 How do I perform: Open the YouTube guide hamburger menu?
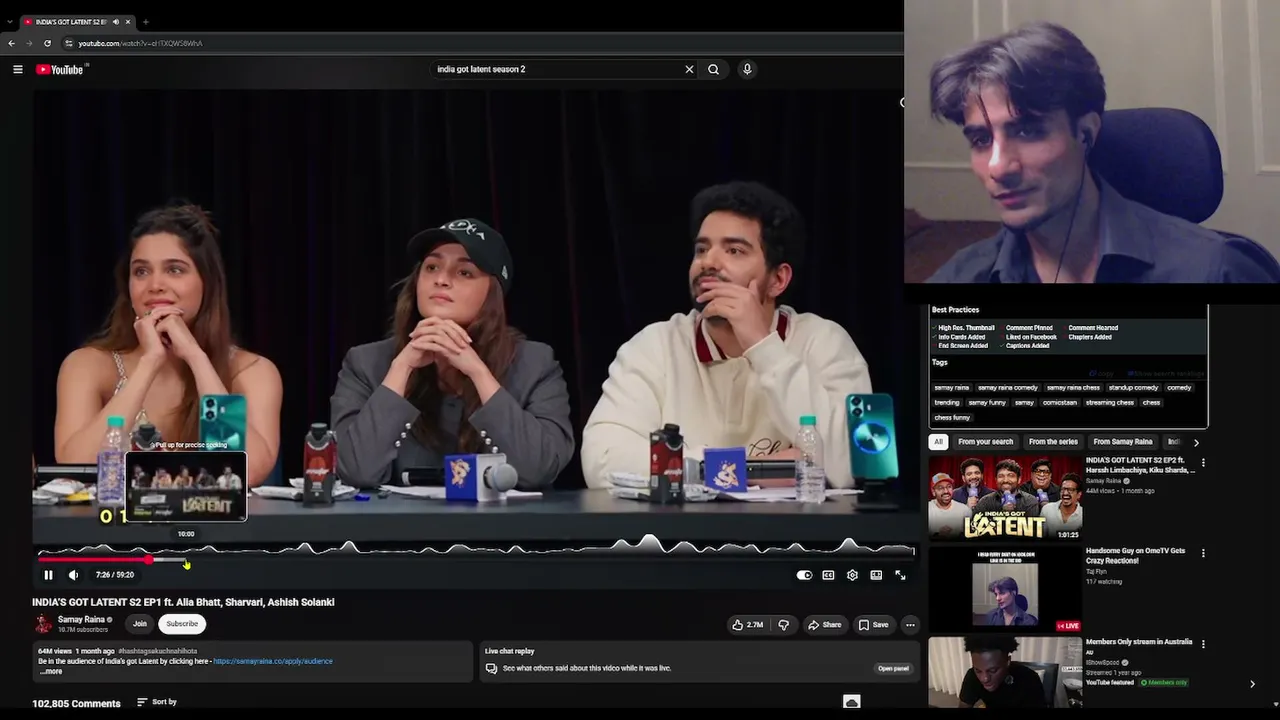click(18, 69)
